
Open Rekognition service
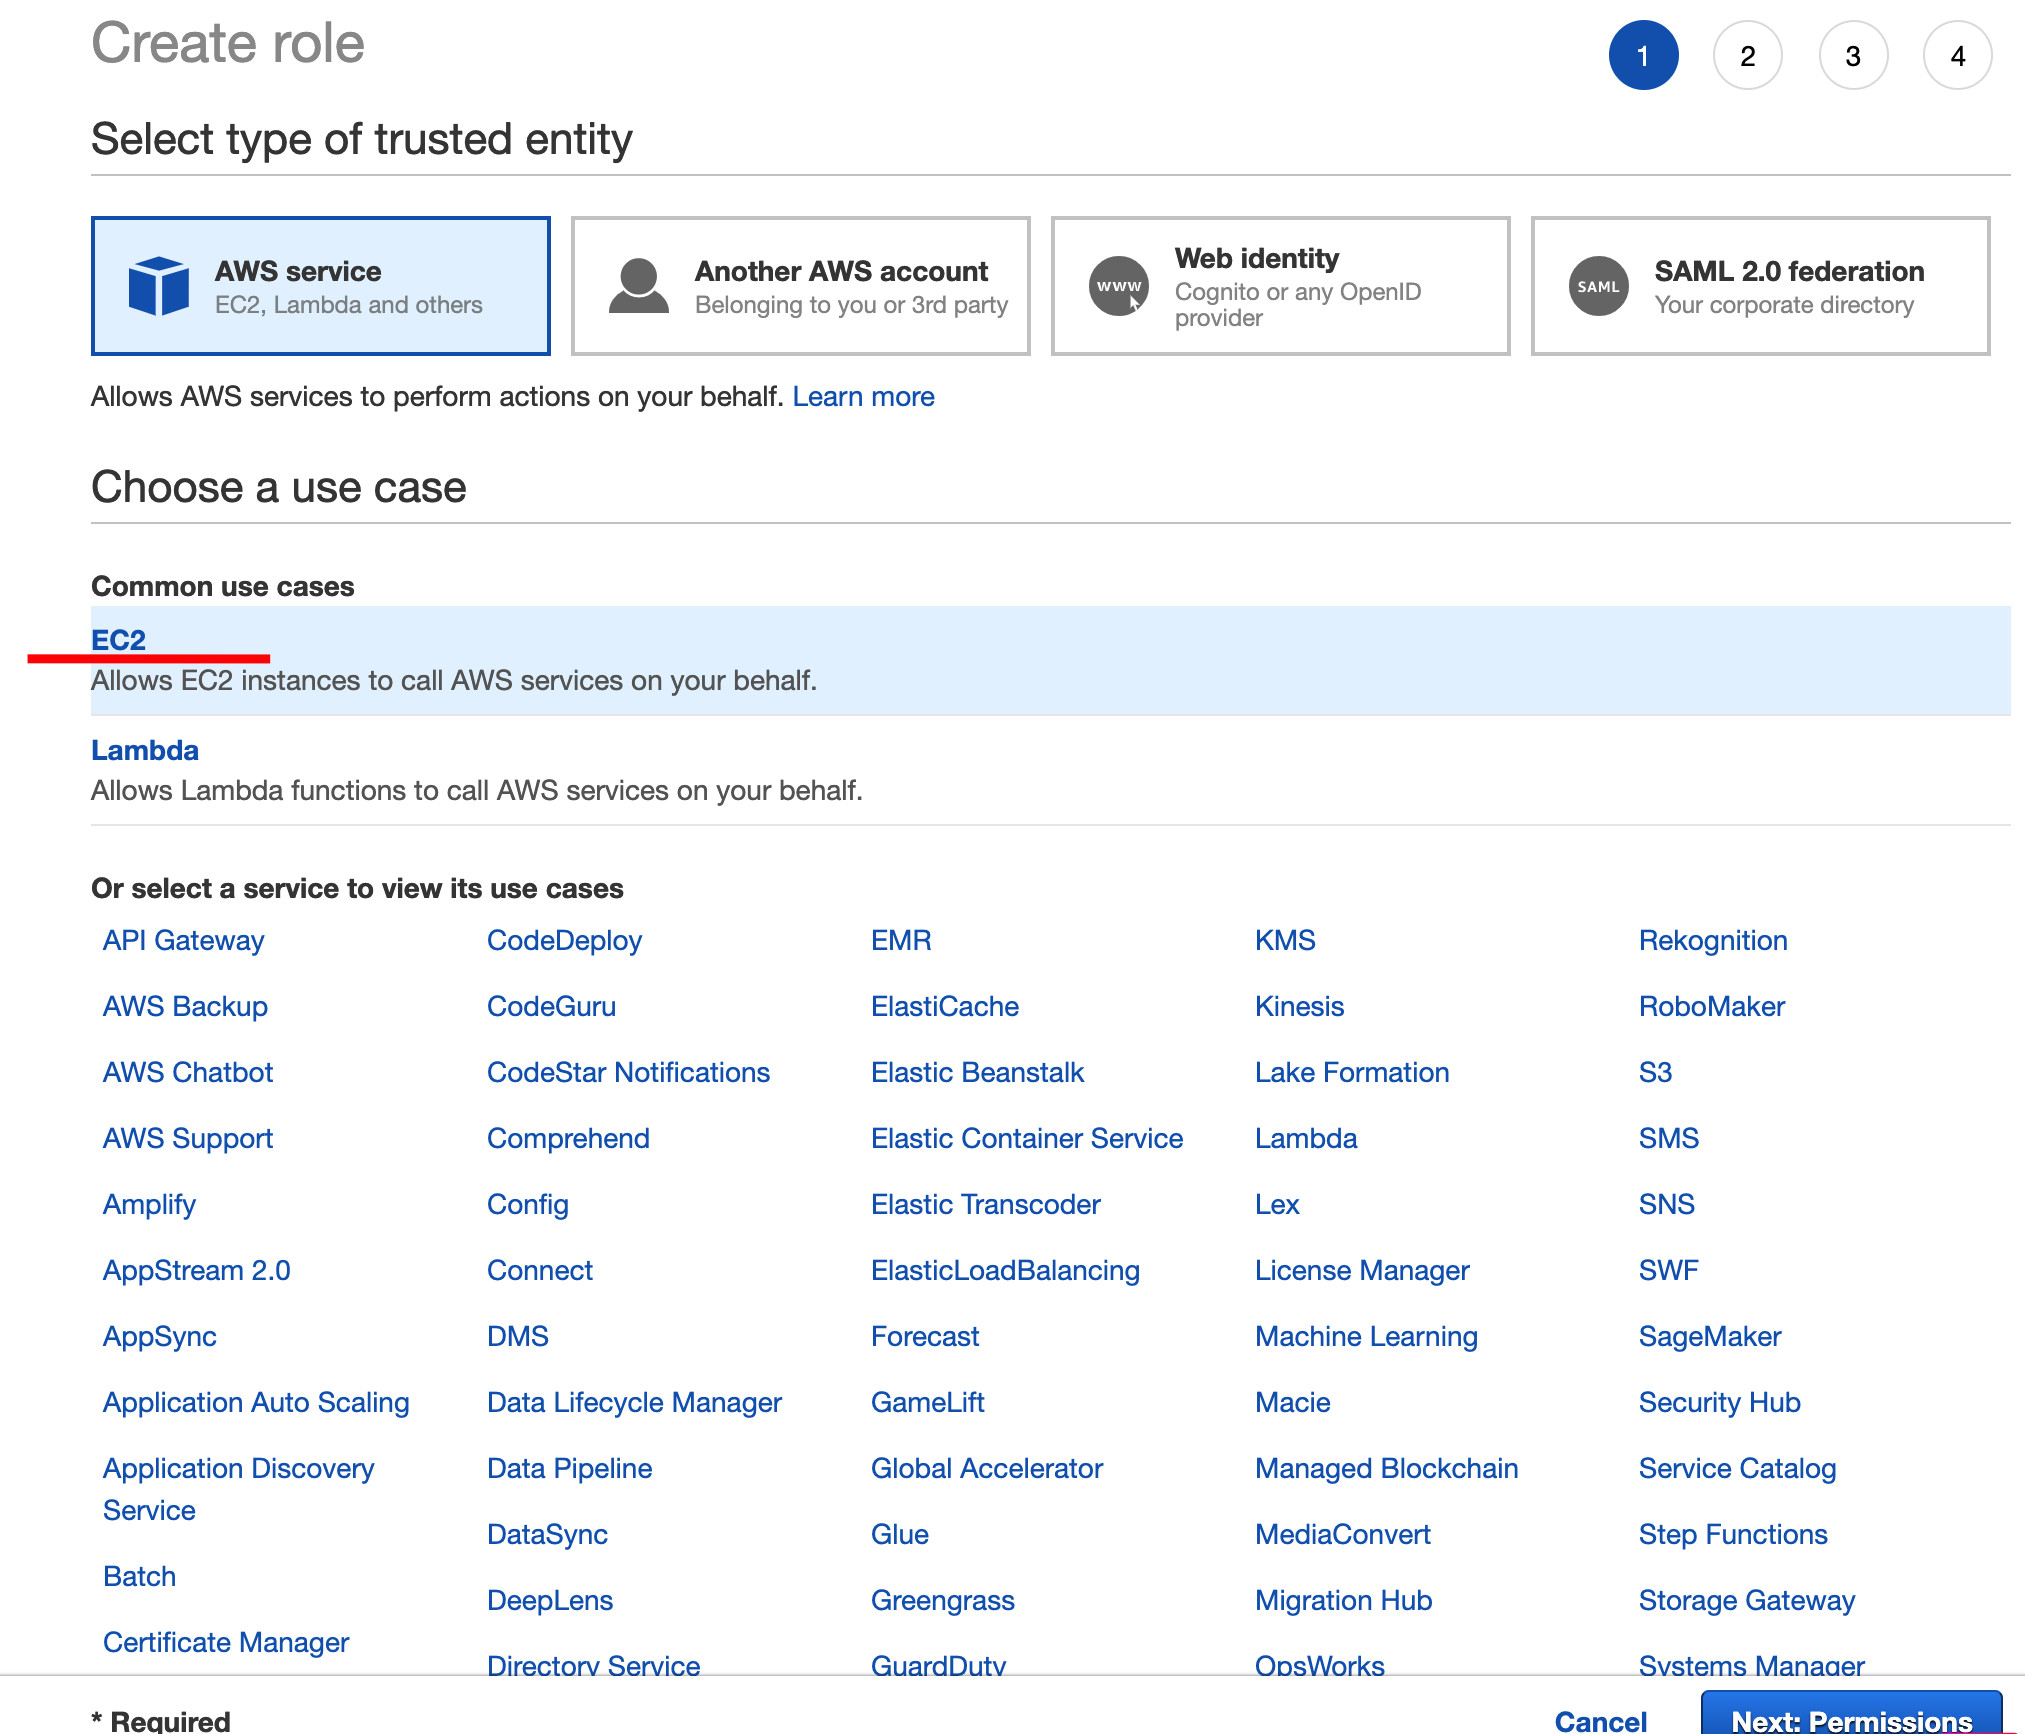pyautogui.click(x=1713, y=941)
